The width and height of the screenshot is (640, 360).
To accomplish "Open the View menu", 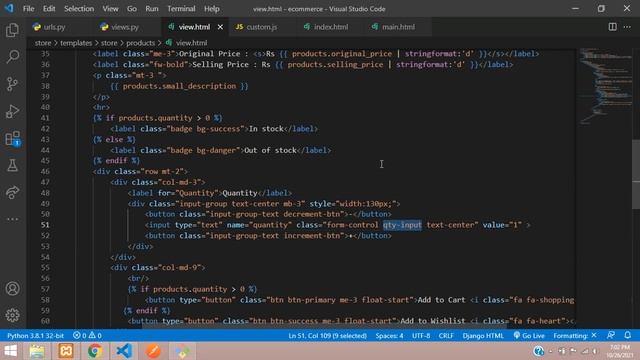I will [110, 9].
